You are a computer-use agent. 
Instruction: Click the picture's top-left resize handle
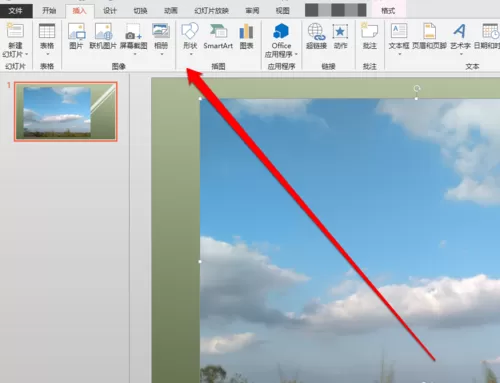tap(200, 98)
